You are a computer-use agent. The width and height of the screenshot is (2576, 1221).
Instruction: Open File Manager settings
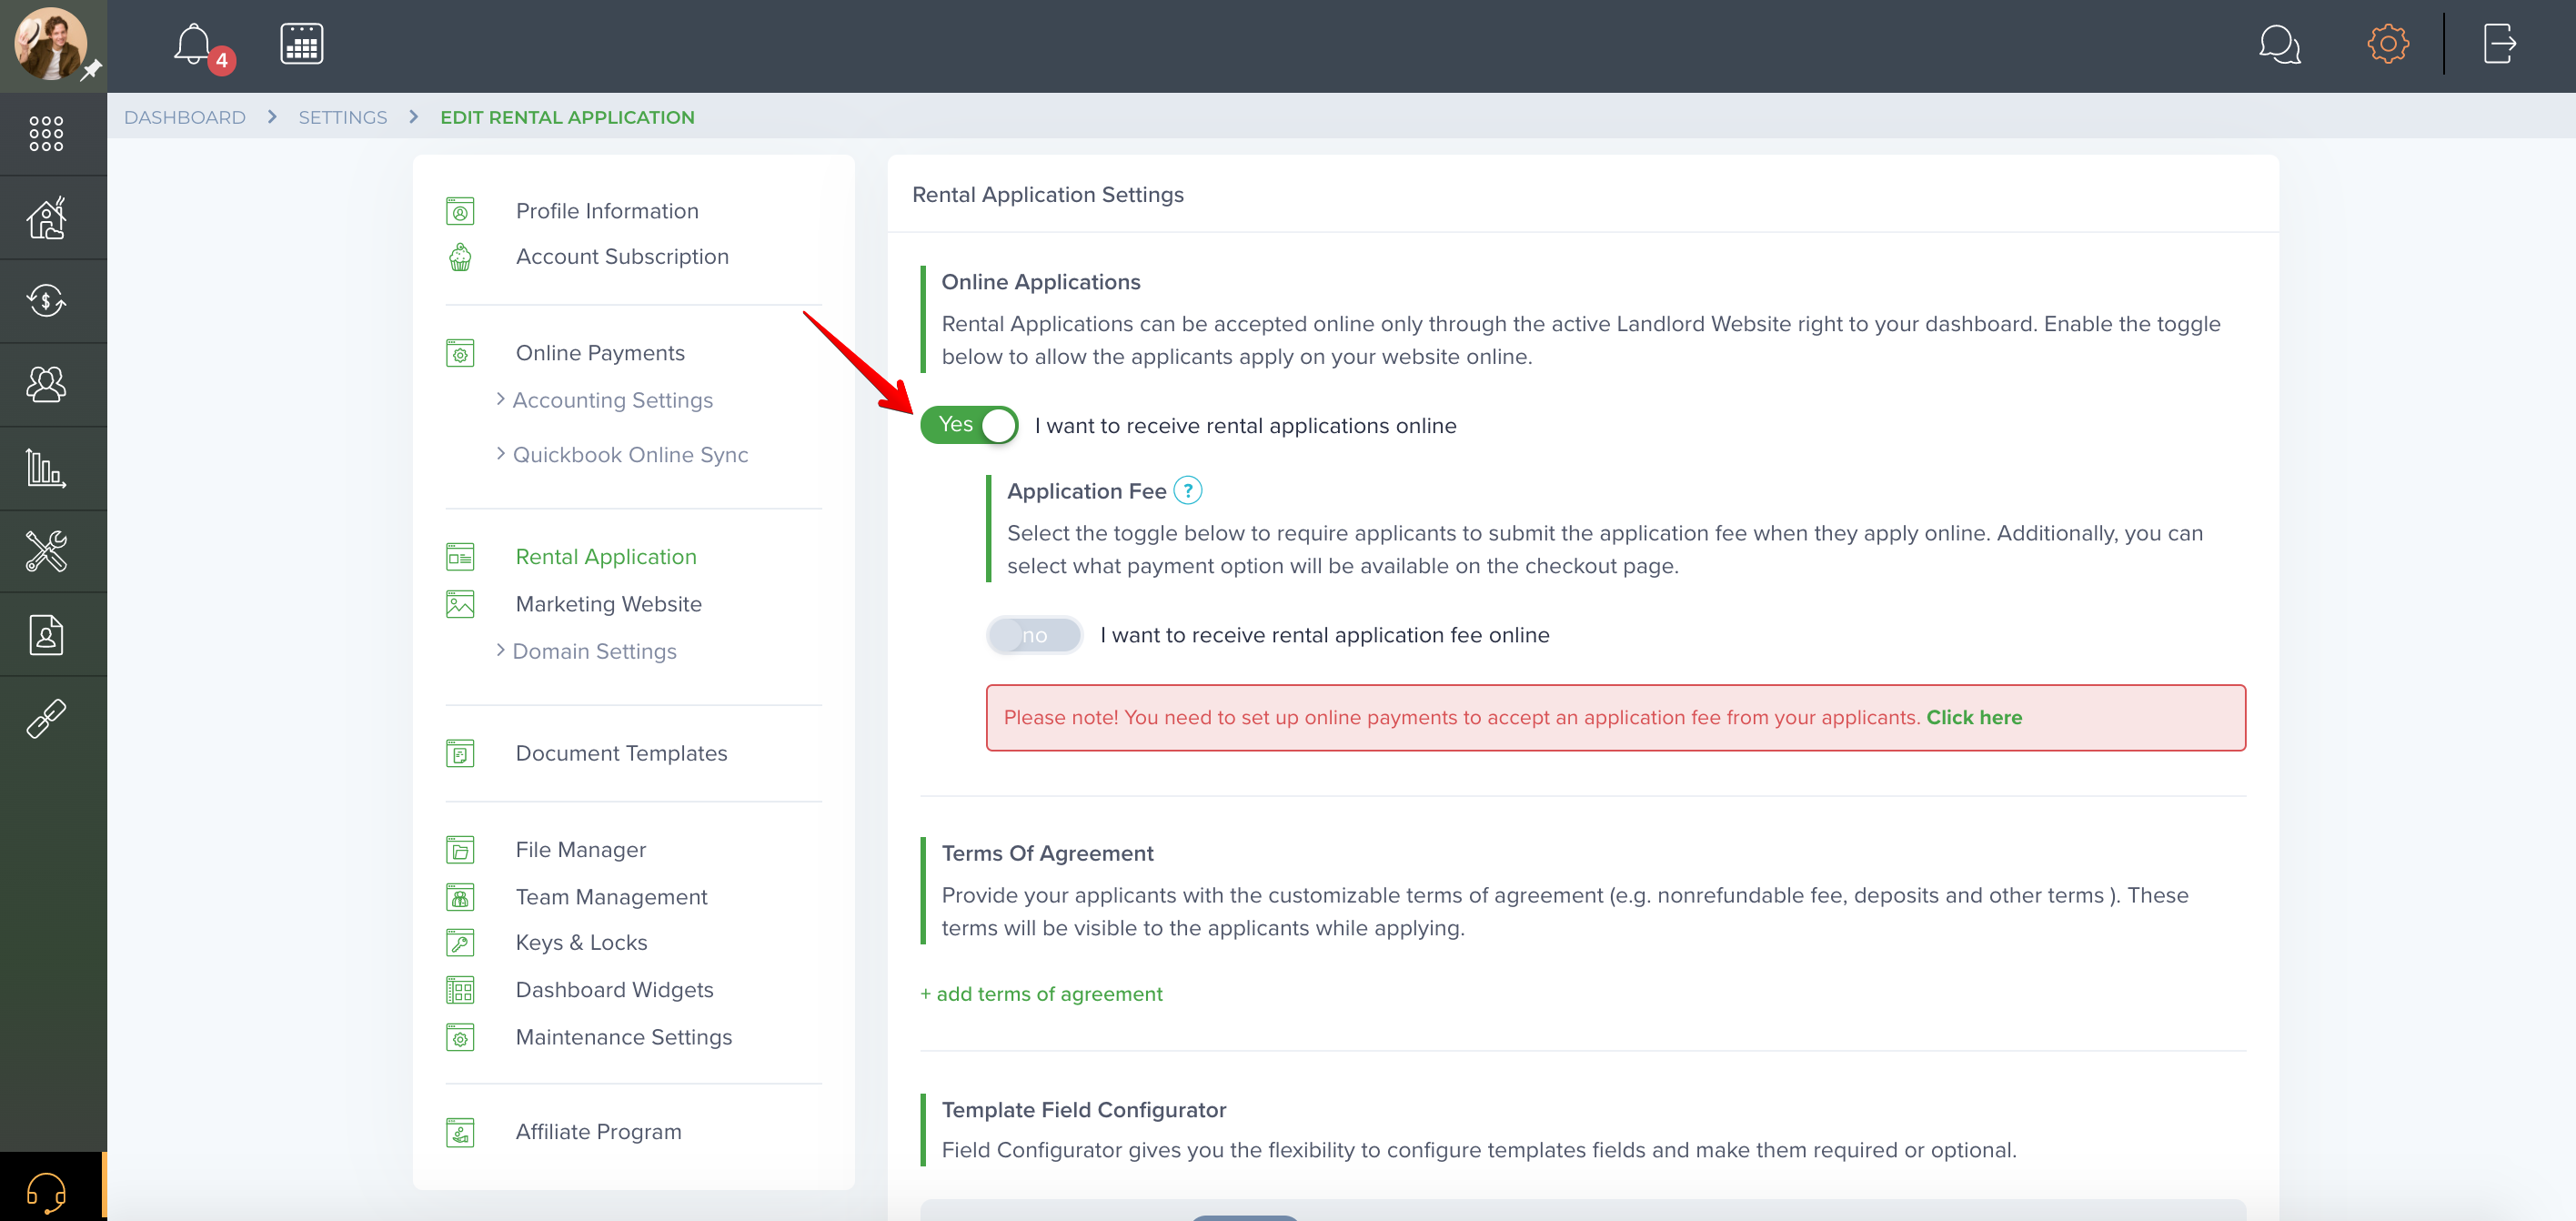pyautogui.click(x=581, y=850)
